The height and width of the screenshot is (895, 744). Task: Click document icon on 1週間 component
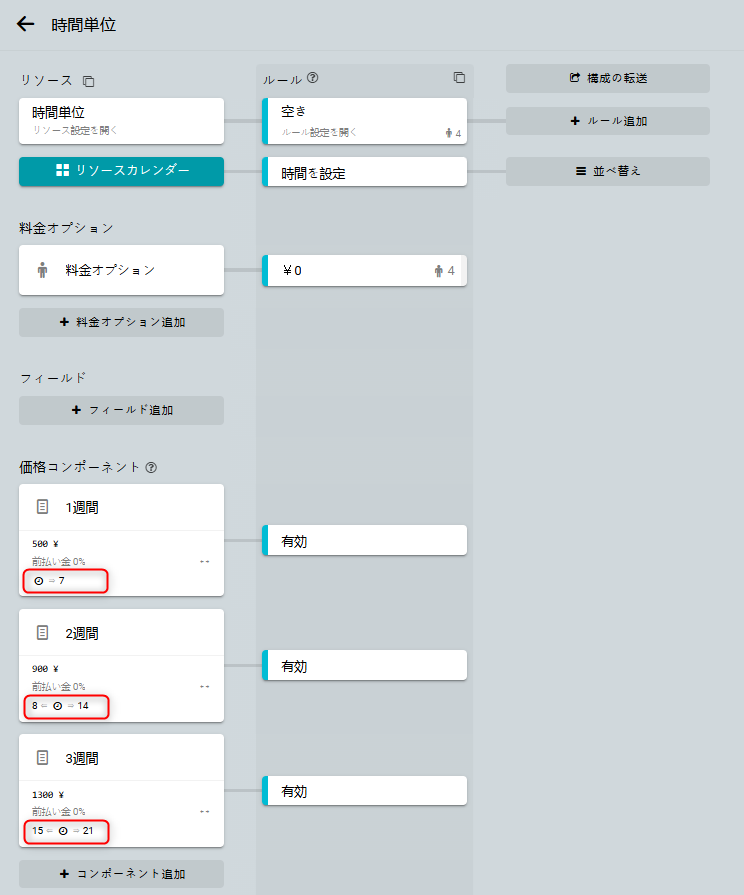pos(42,507)
